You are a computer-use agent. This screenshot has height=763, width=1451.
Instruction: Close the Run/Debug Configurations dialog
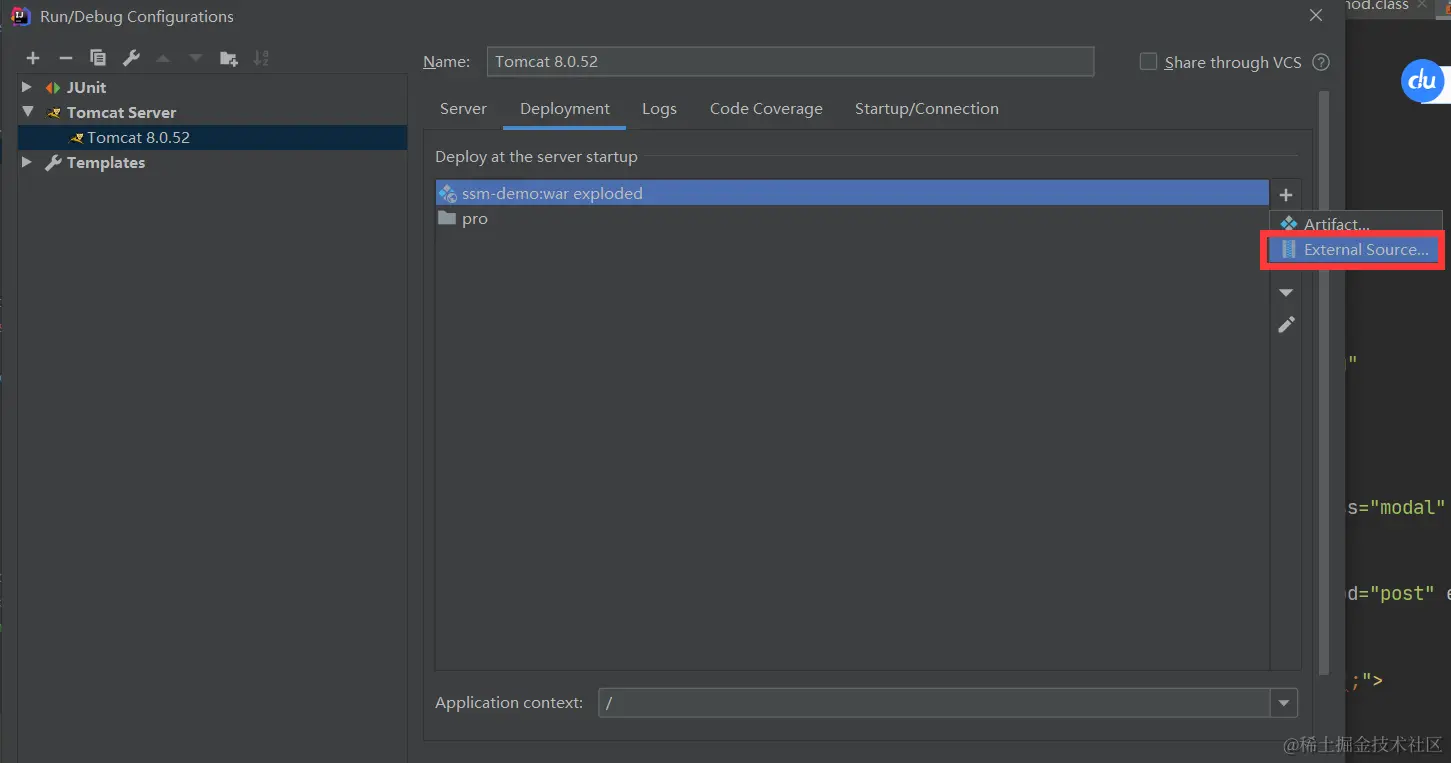tap(1316, 15)
